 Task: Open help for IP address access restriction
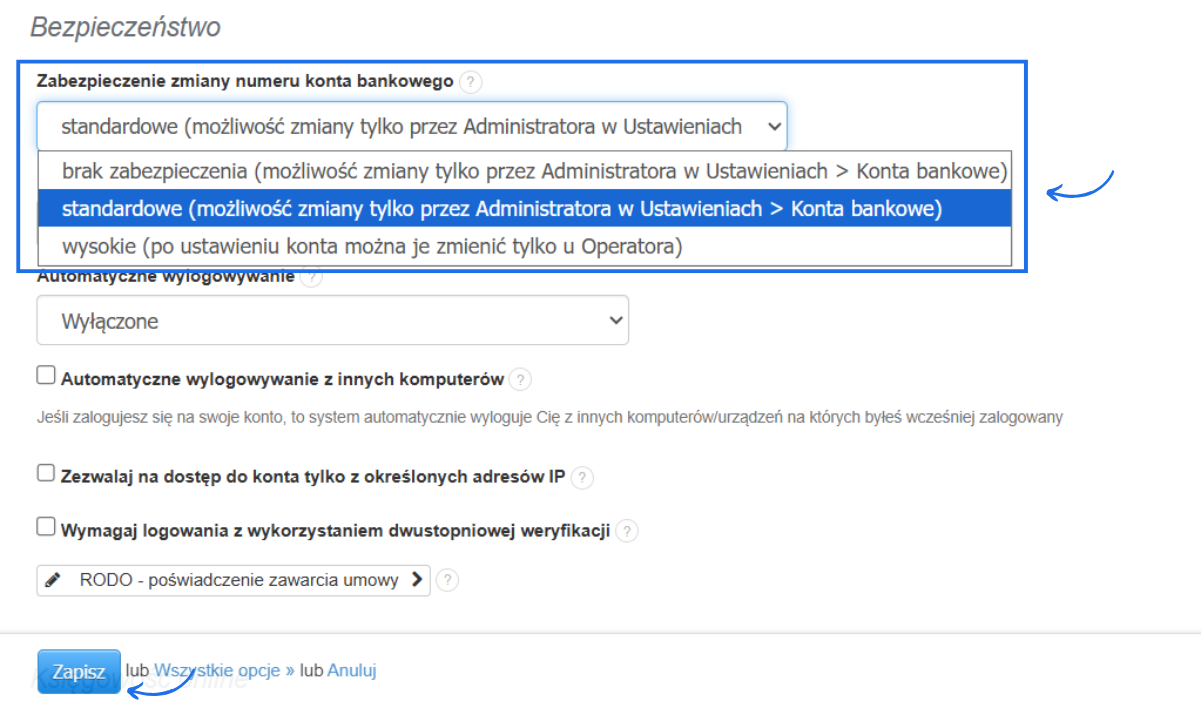point(581,478)
